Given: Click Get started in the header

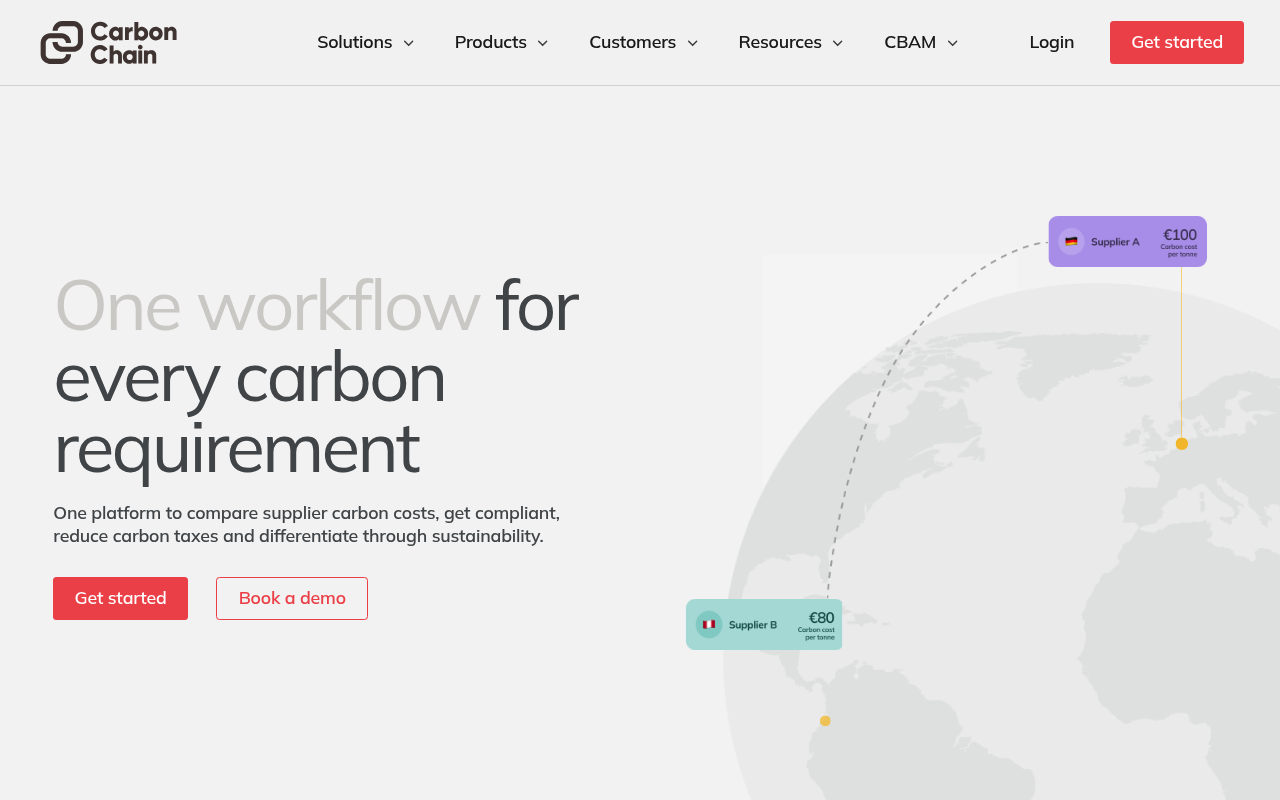Looking at the screenshot, I should tap(1177, 42).
